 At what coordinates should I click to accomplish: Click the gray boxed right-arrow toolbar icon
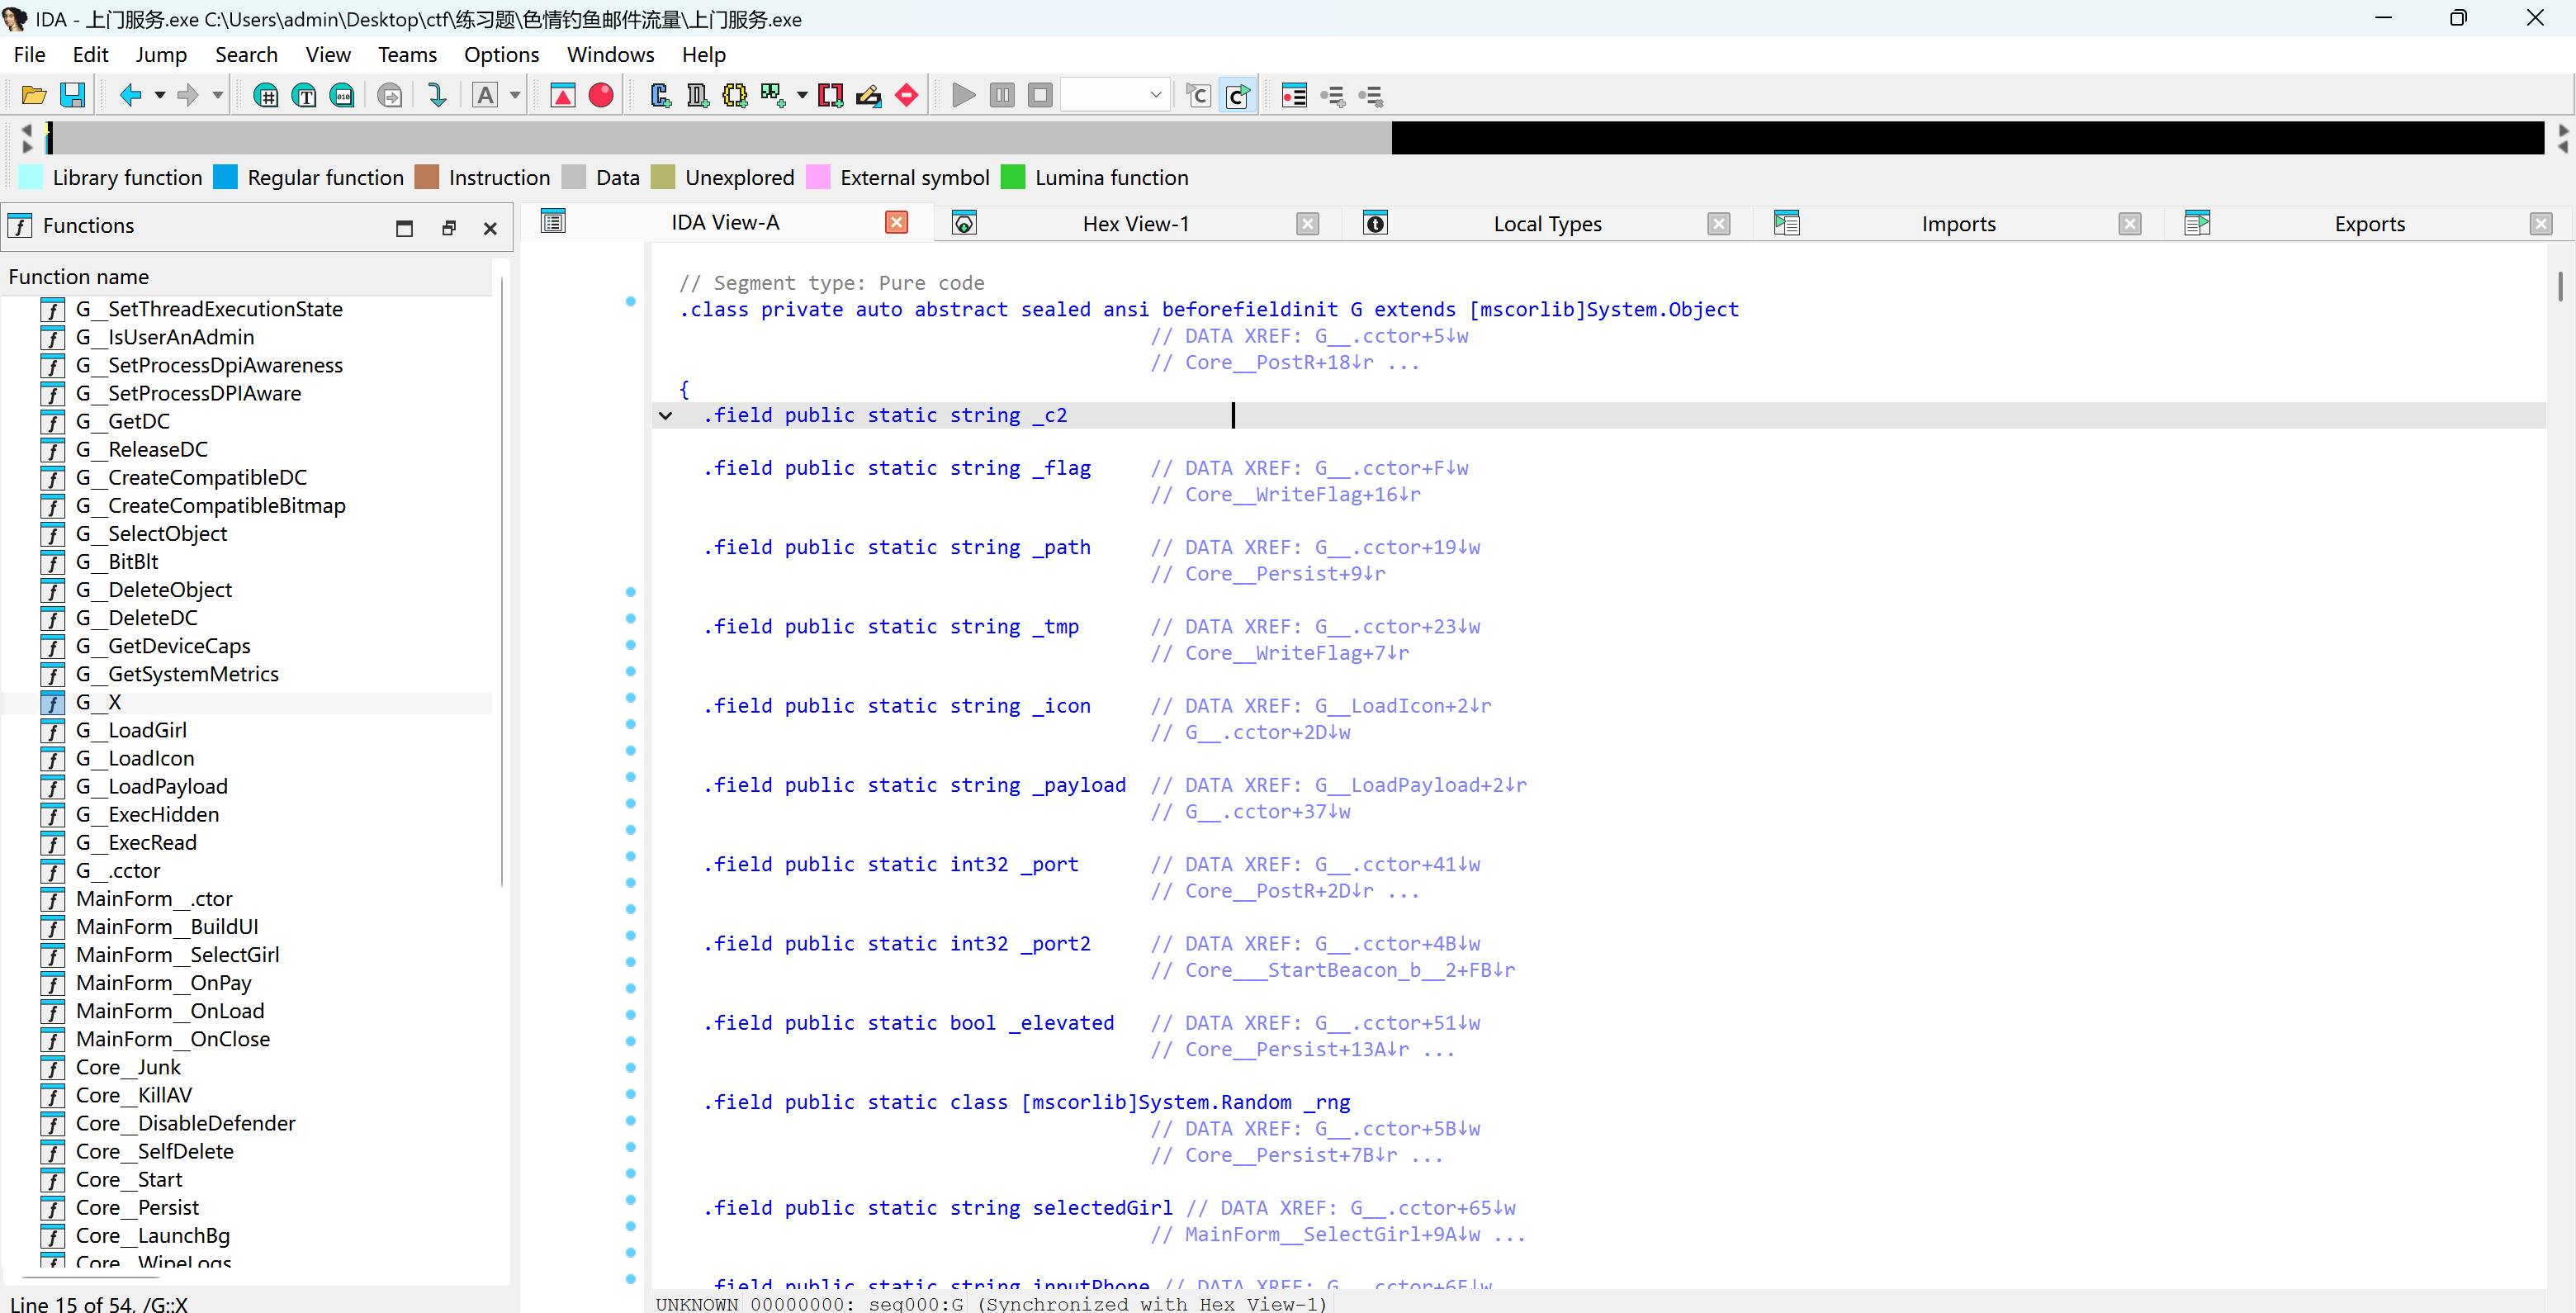[390, 96]
